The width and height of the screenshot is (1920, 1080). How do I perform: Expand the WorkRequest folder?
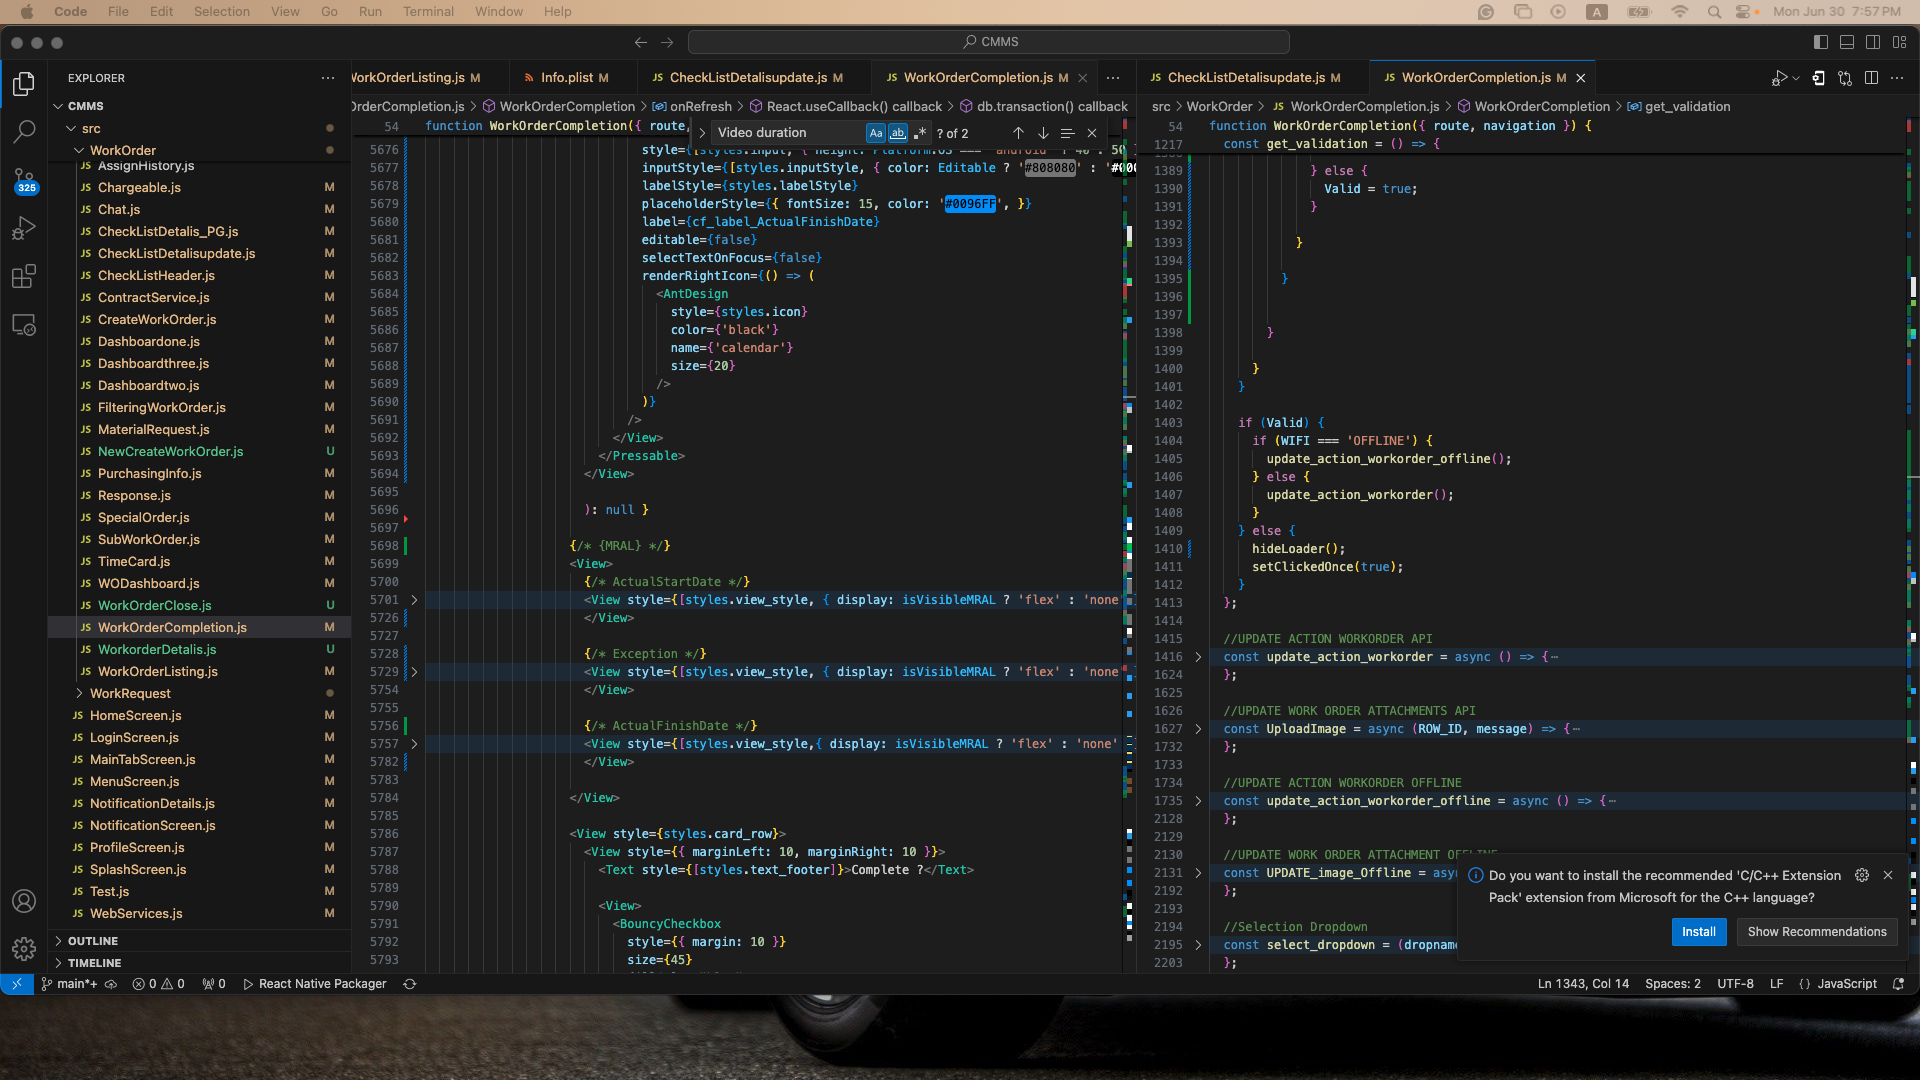(x=130, y=693)
